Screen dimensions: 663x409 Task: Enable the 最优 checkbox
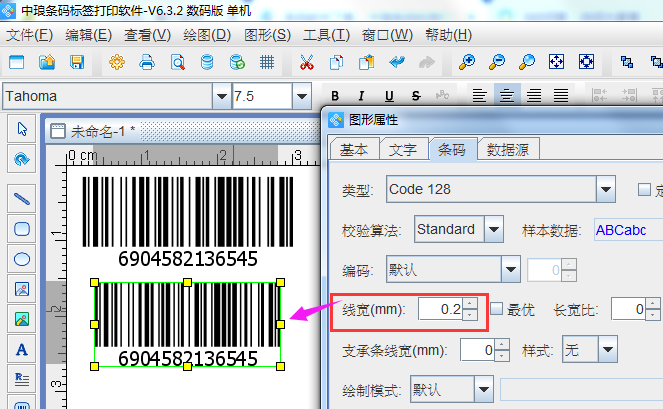pos(496,310)
